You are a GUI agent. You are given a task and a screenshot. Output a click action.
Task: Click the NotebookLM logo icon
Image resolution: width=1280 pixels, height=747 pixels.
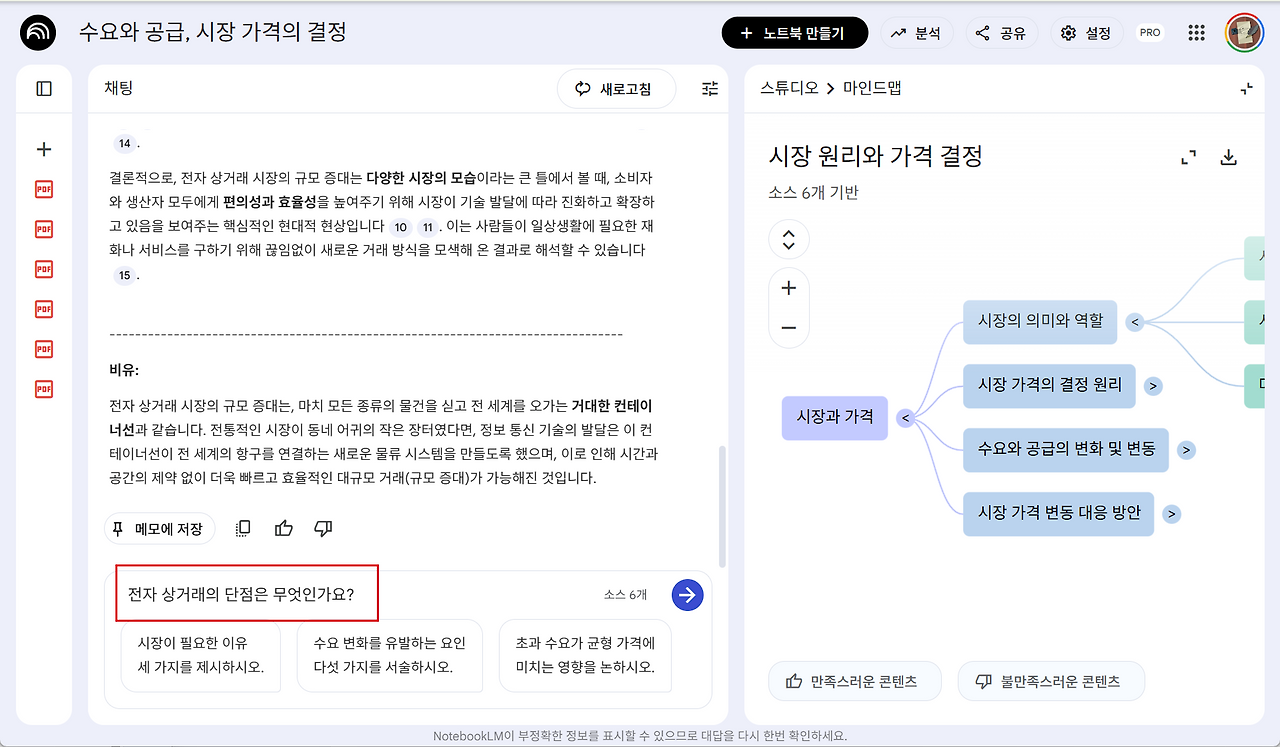coord(38,33)
